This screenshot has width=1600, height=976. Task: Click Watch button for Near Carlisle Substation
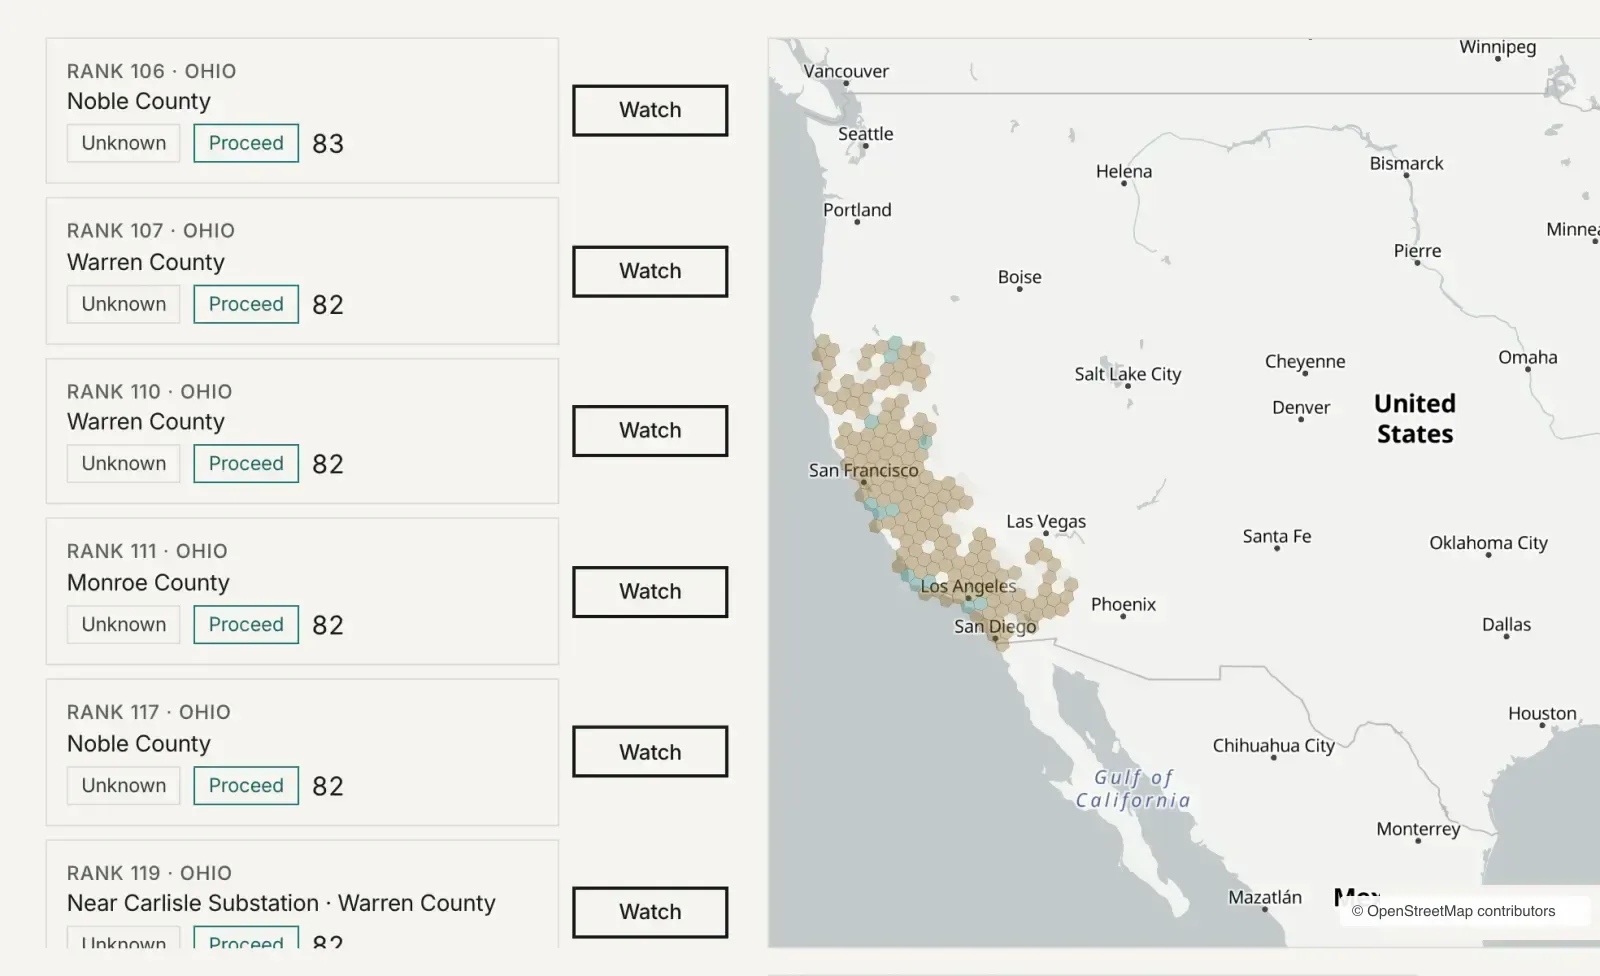(650, 912)
